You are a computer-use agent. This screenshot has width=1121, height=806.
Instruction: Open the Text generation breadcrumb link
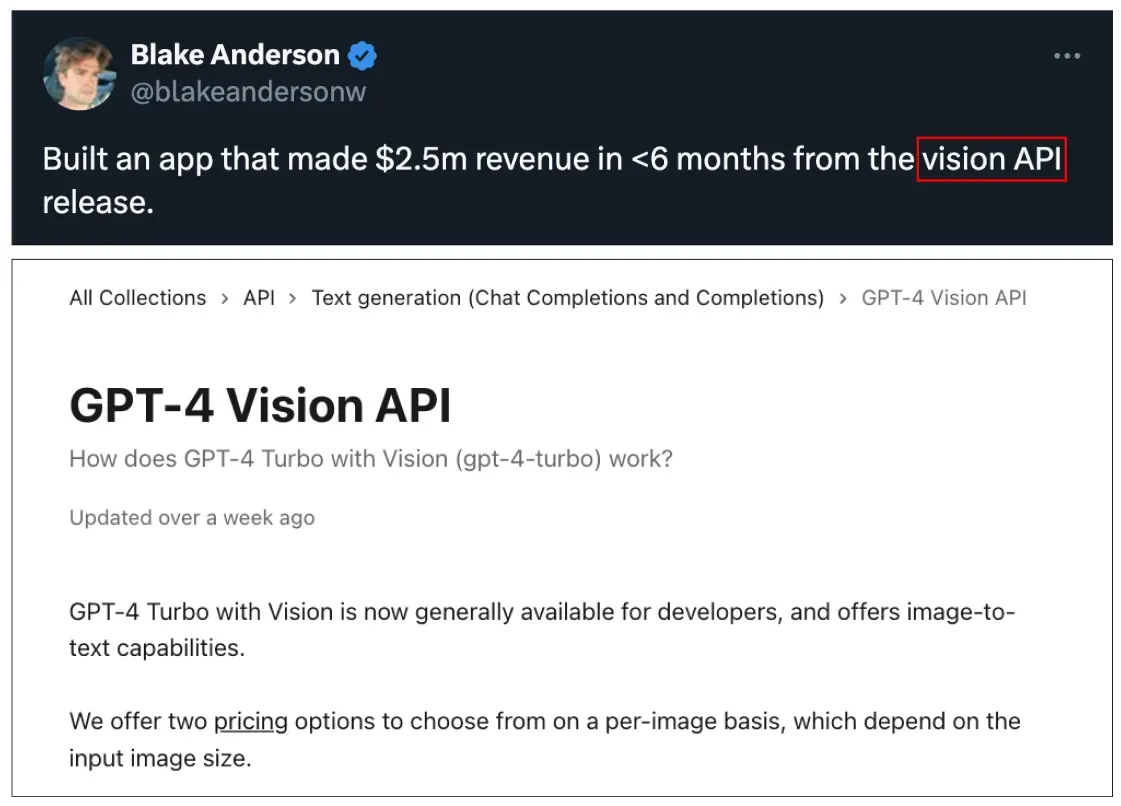pos(569,297)
